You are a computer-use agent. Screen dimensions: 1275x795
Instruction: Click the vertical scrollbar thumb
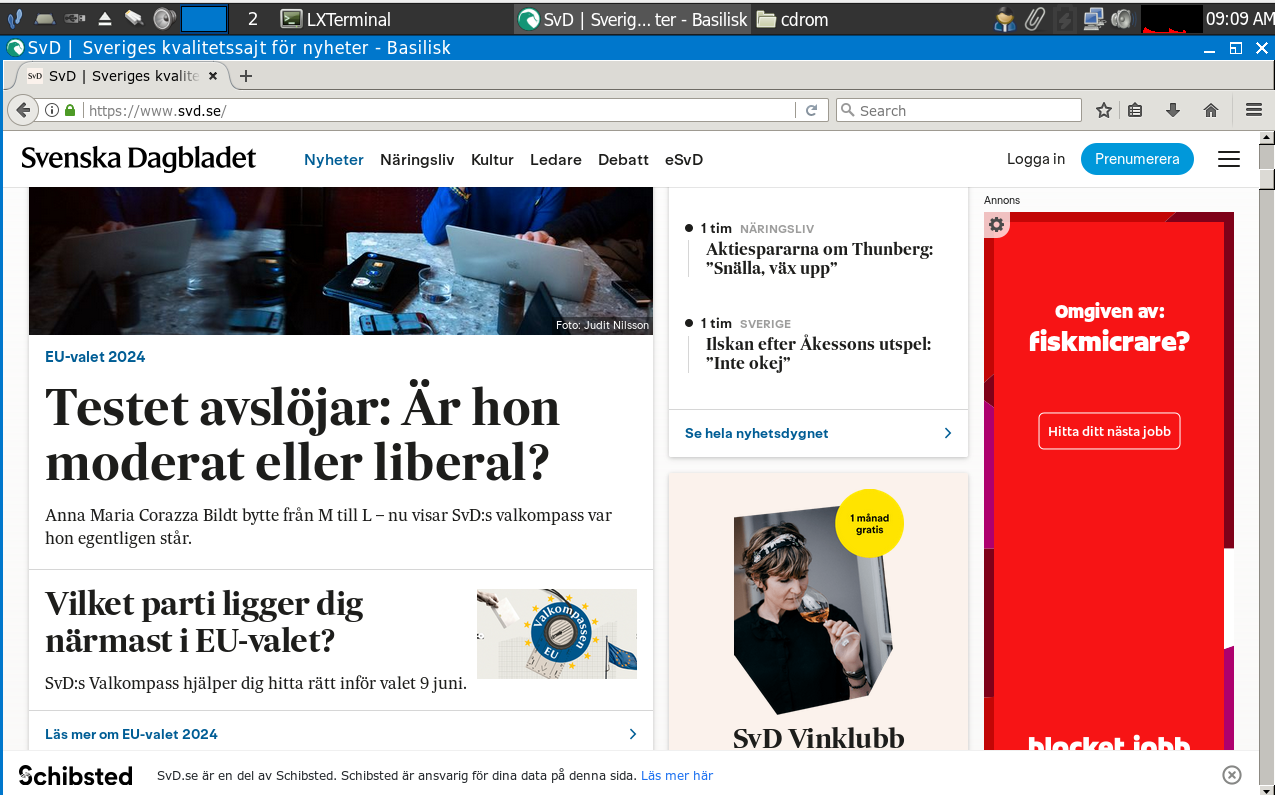pos(1267,179)
